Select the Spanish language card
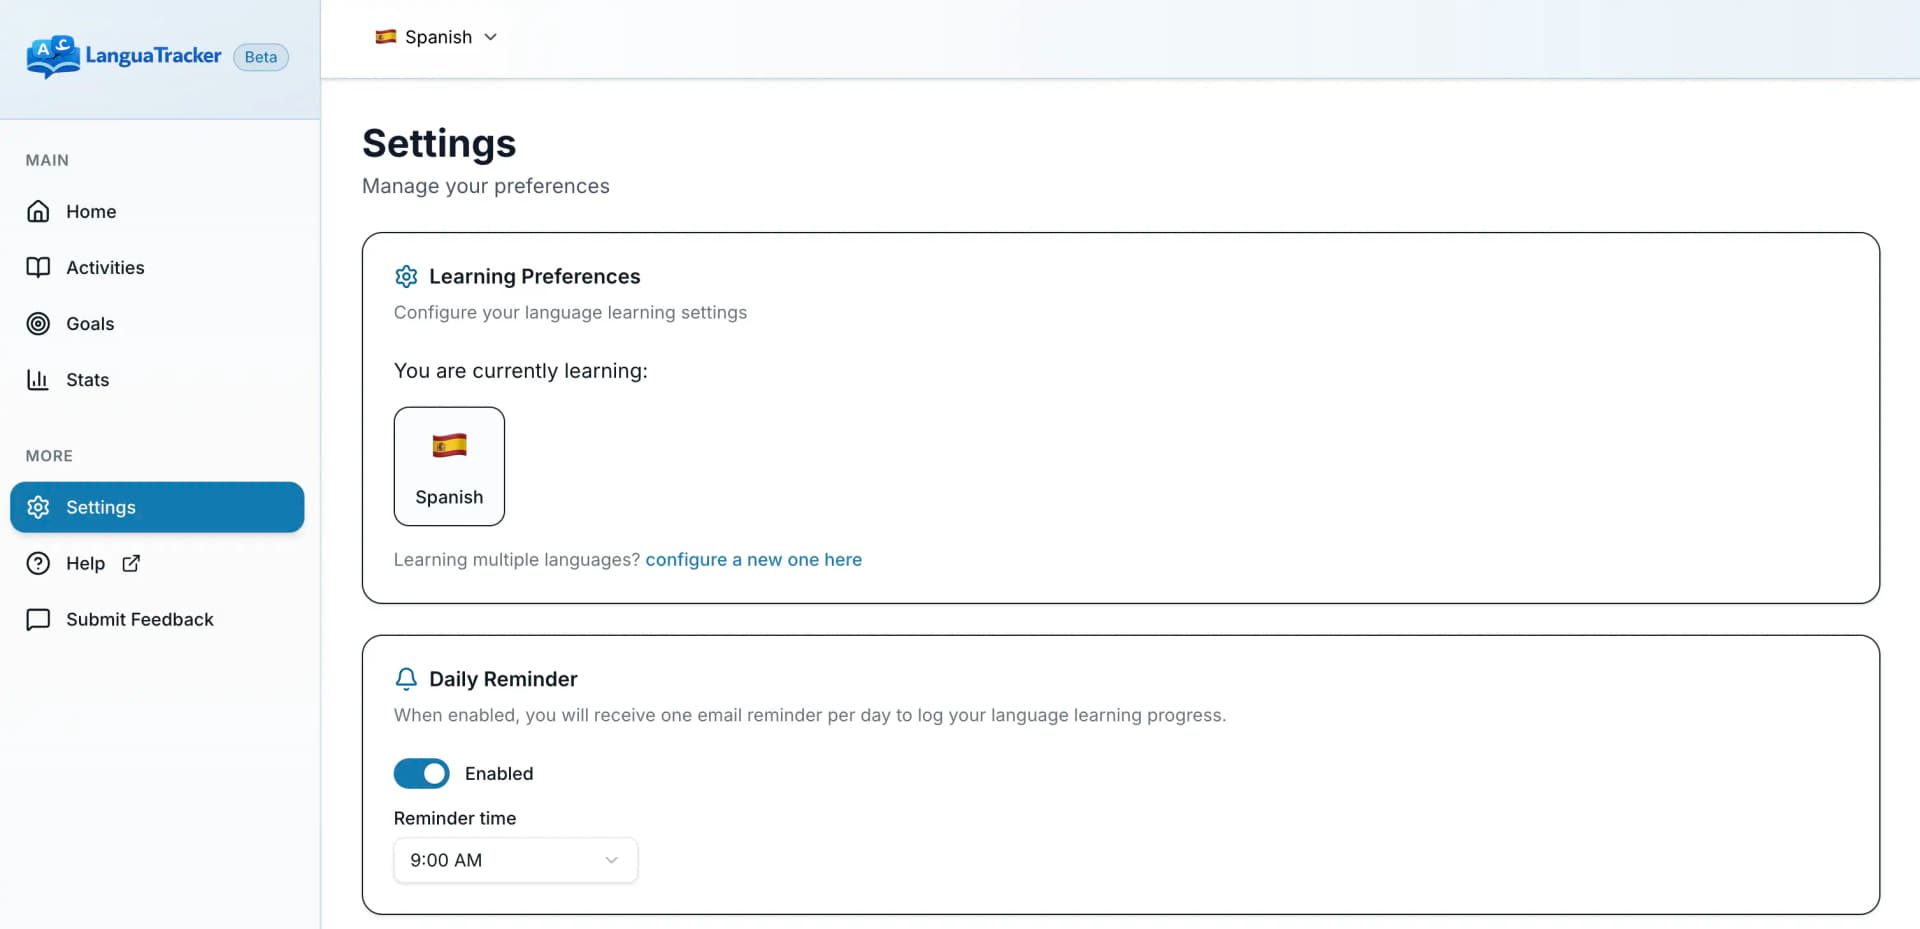Image resolution: width=1920 pixels, height=929 pixels. (x=449, y=466)
